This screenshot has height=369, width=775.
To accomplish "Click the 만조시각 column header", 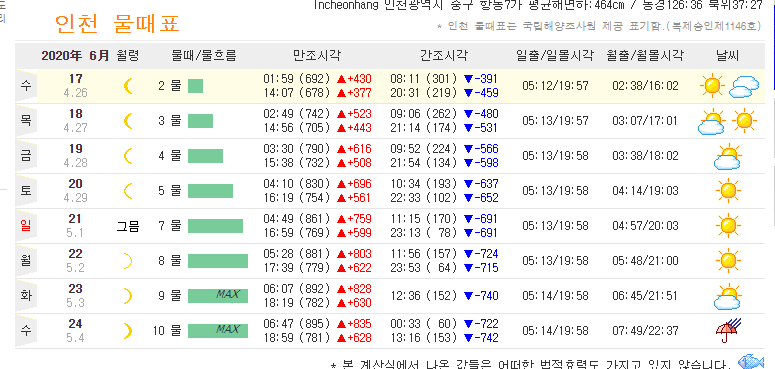I will point(317,55).
